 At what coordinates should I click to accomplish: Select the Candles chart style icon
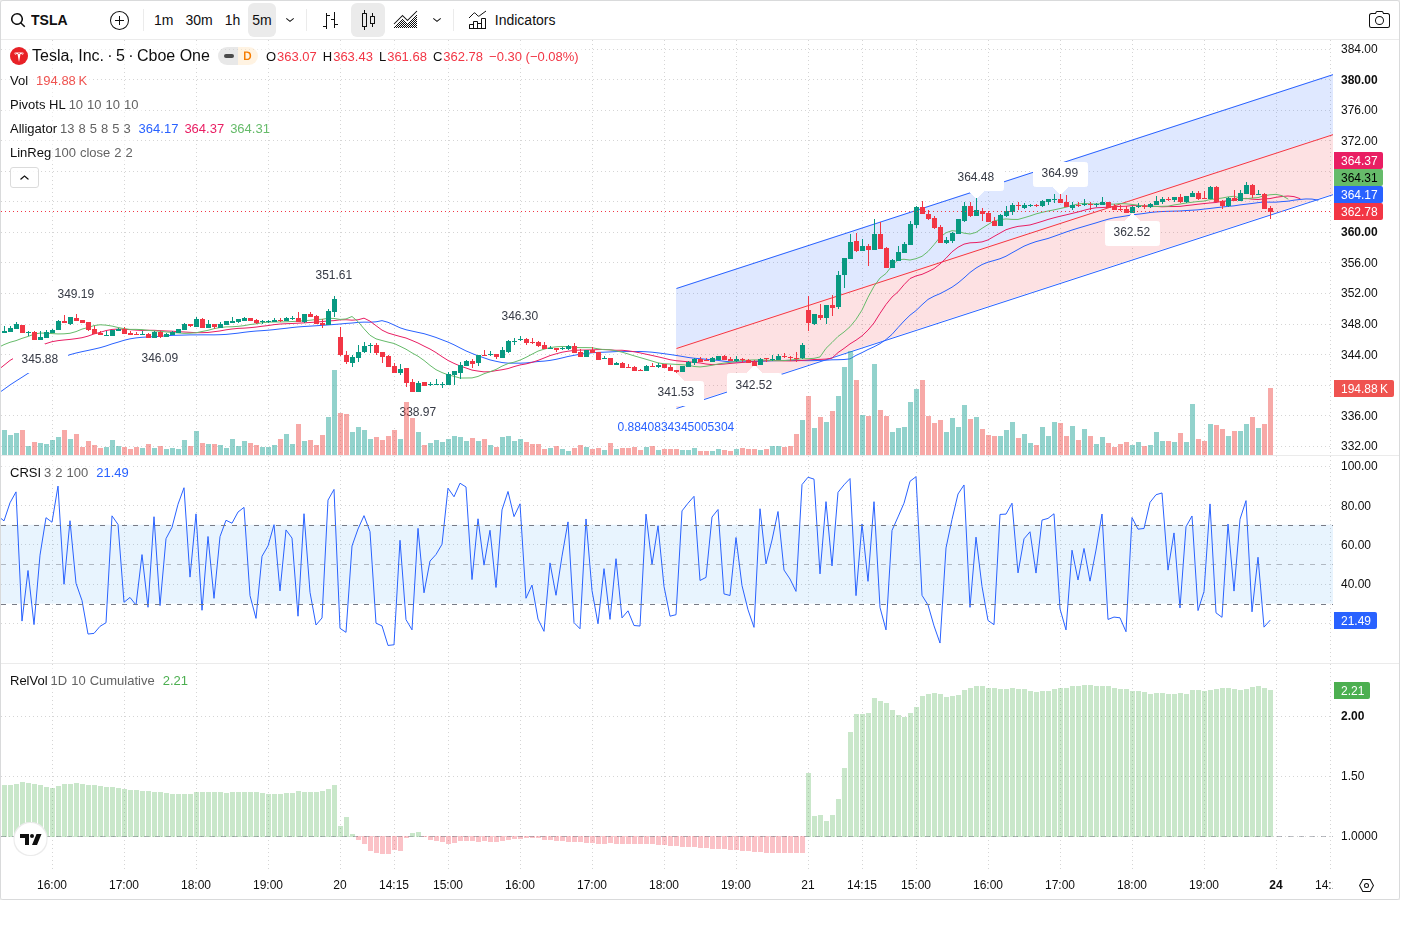(368, 20)
